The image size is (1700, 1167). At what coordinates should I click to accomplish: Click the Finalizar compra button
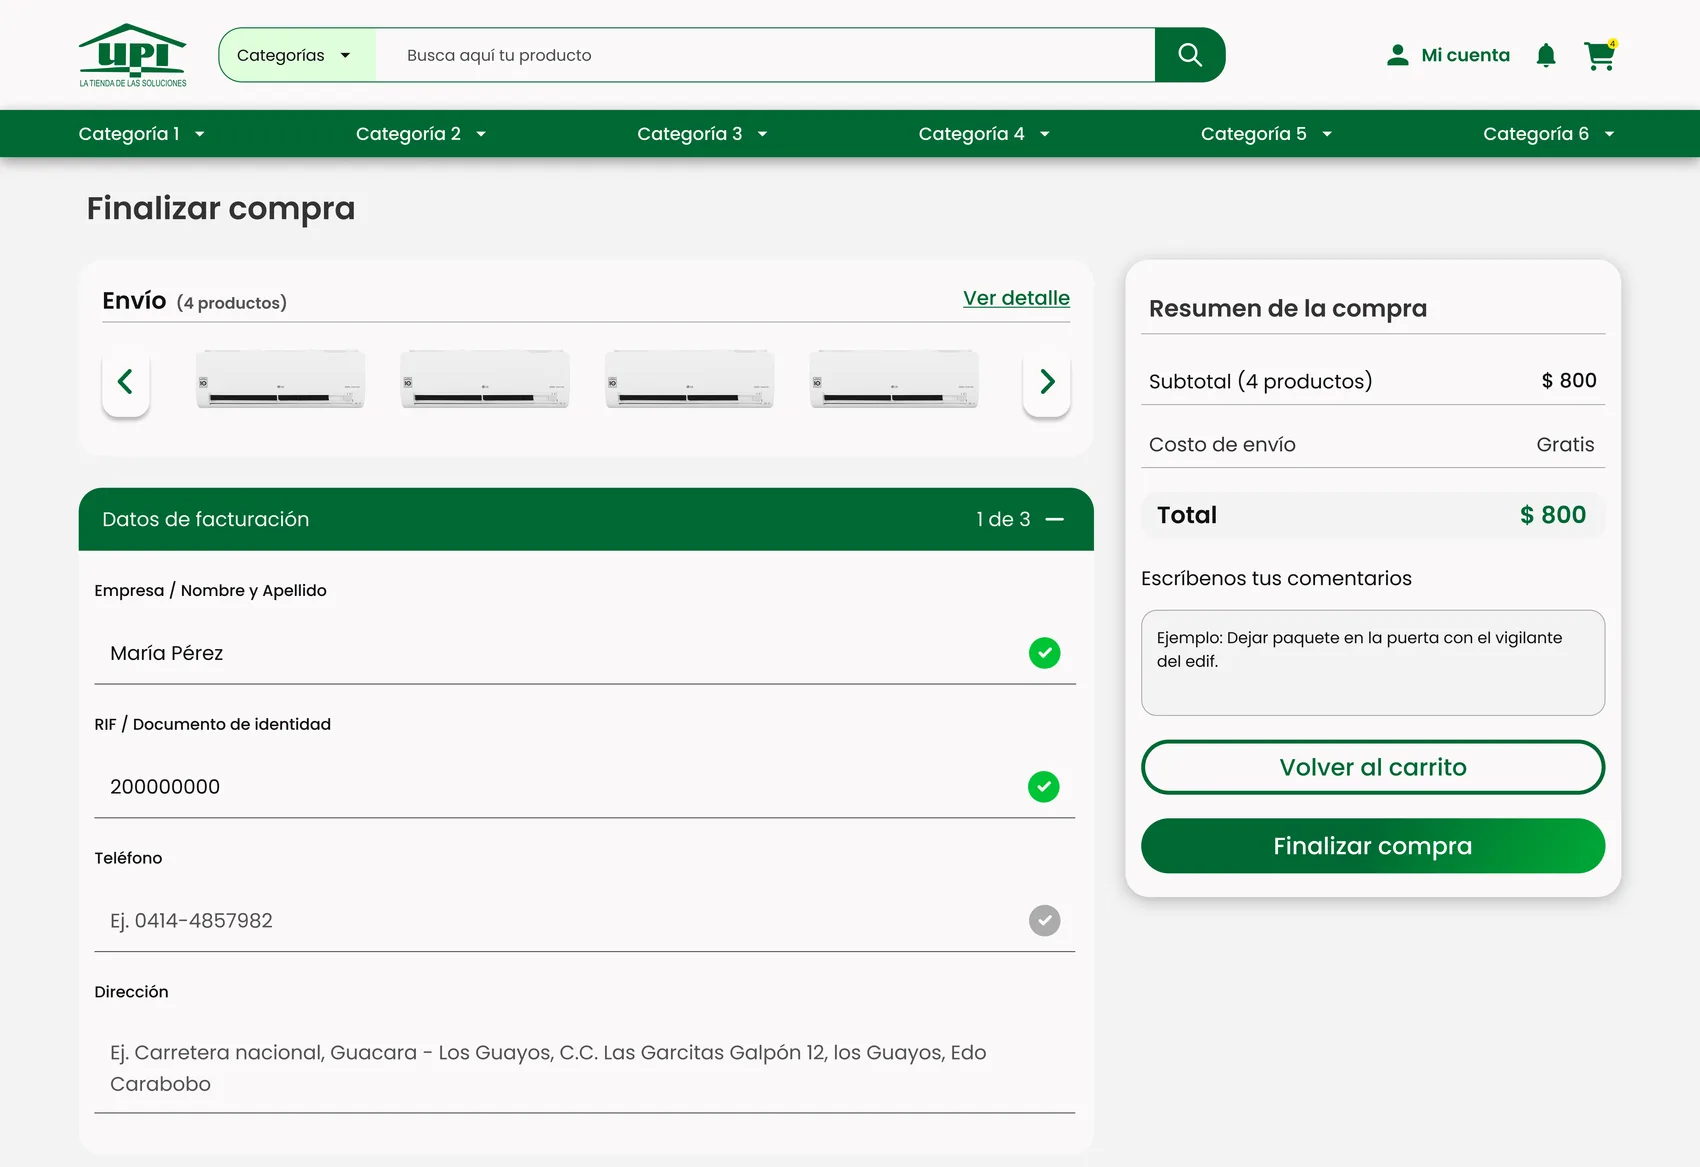click(1373, 846)
